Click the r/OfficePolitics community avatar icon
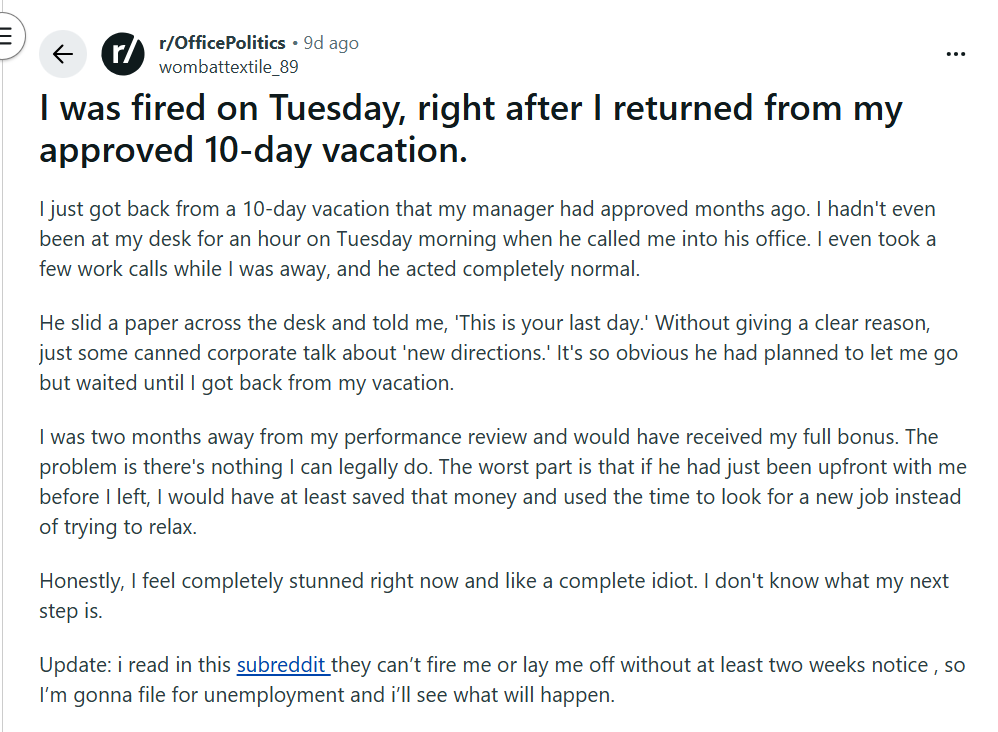The width and height of the screenshot is (998, 732). click(x=122, y=54)
